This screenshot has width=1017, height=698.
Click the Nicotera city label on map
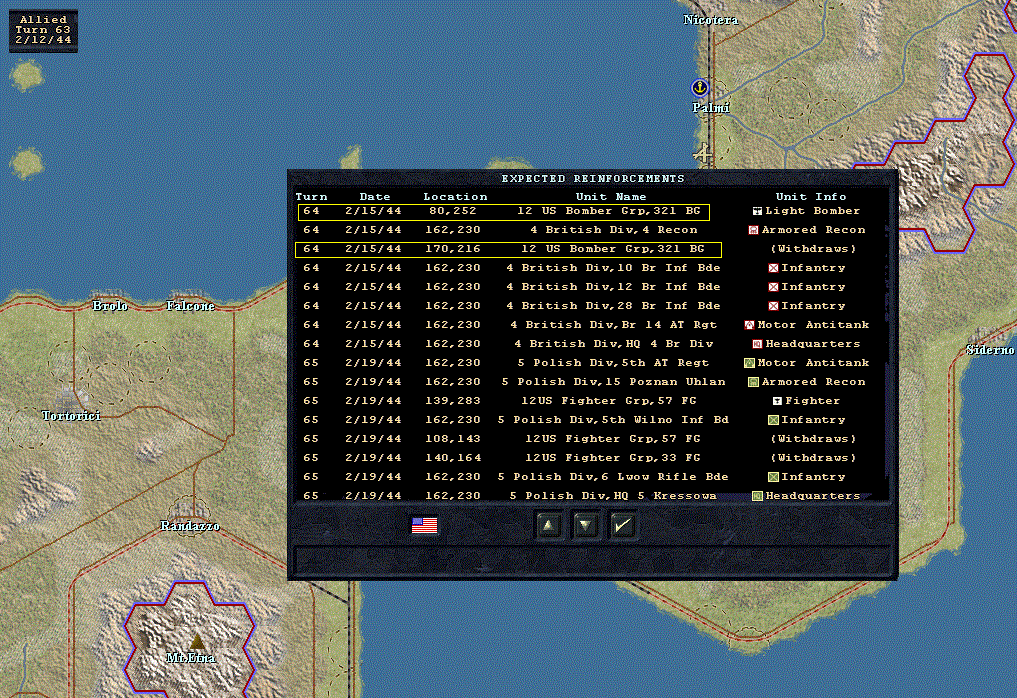711,20
